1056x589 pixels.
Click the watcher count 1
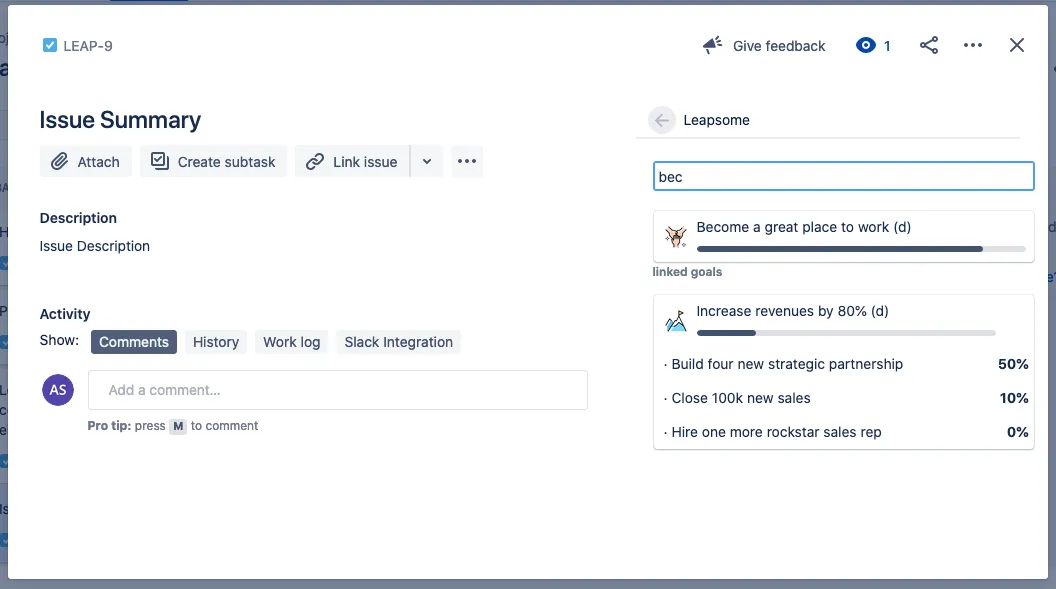click(887, 46)
